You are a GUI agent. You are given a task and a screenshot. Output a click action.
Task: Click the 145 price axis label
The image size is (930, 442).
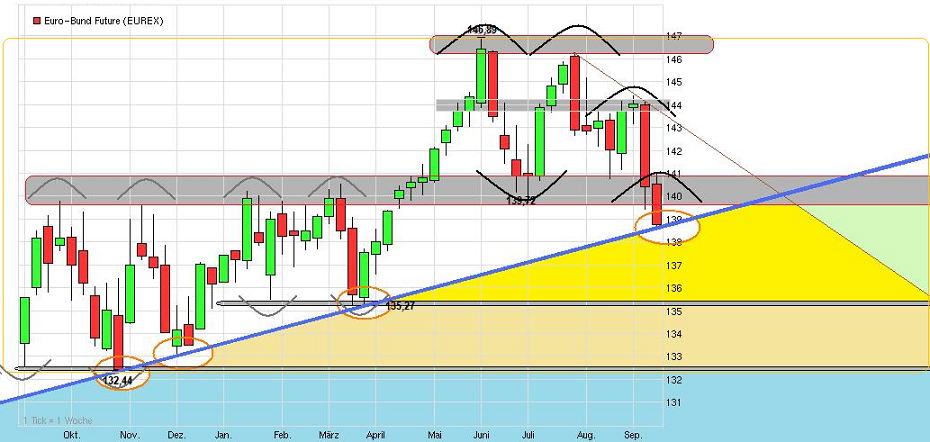(675, 82)
